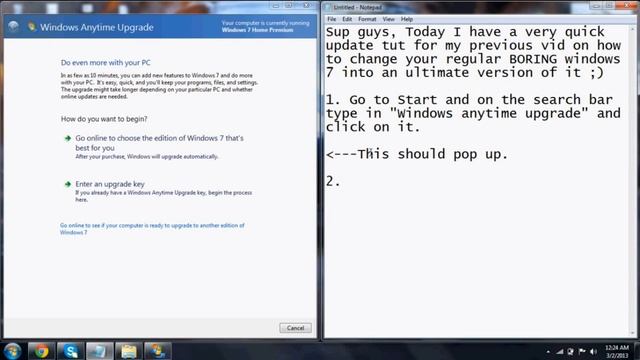Click 'This should pop up.' line in Notepad
Image resolution: width=640 pixels, height=360 pixels.
point(417,154)
